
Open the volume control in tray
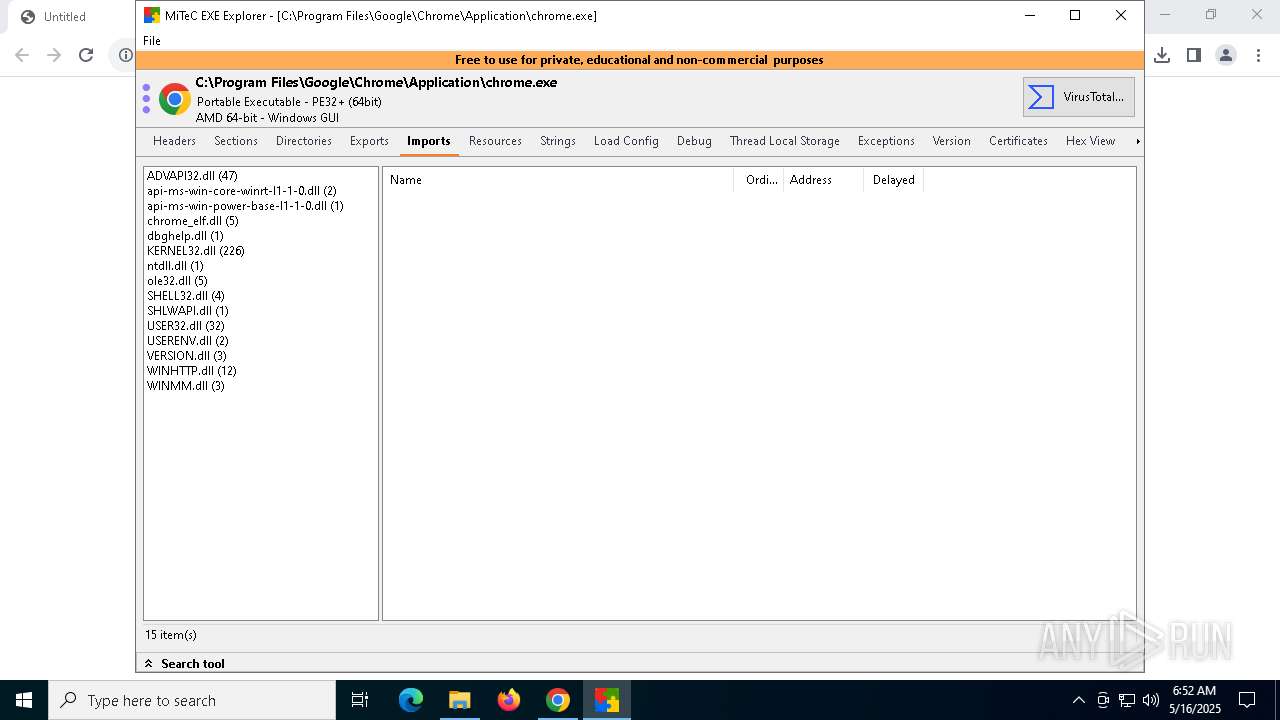(x=1151, y=700)
